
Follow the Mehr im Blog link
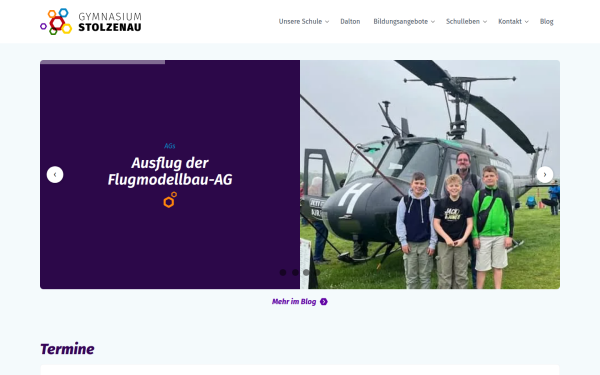tap(294, 302)
